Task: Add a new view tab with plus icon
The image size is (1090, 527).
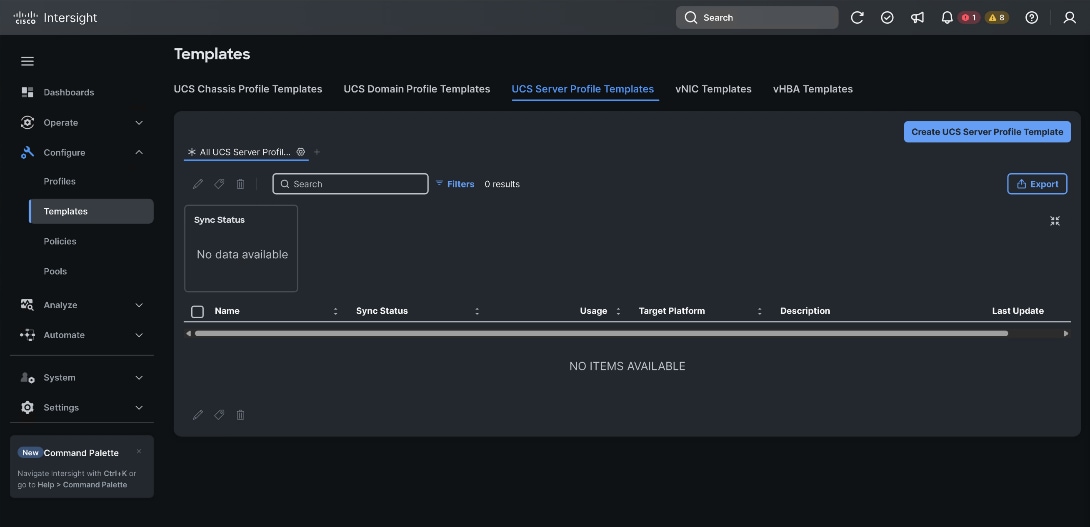Action: [317, 152]
